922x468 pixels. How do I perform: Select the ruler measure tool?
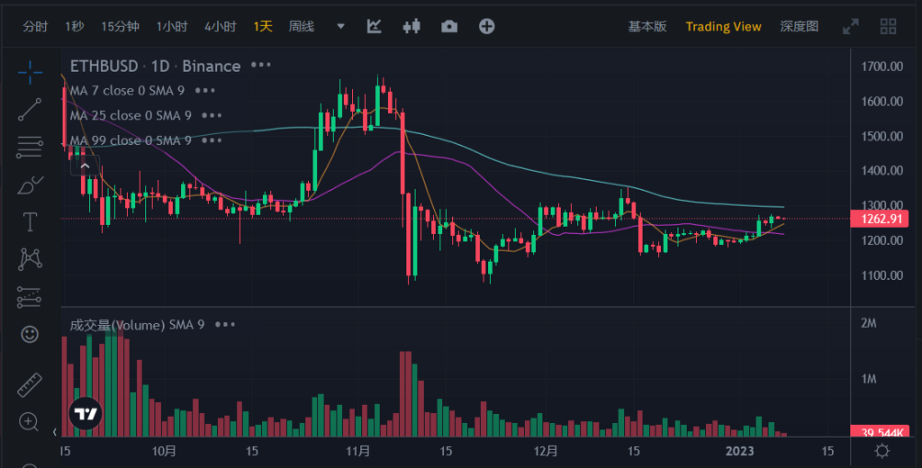pos(30,385)
